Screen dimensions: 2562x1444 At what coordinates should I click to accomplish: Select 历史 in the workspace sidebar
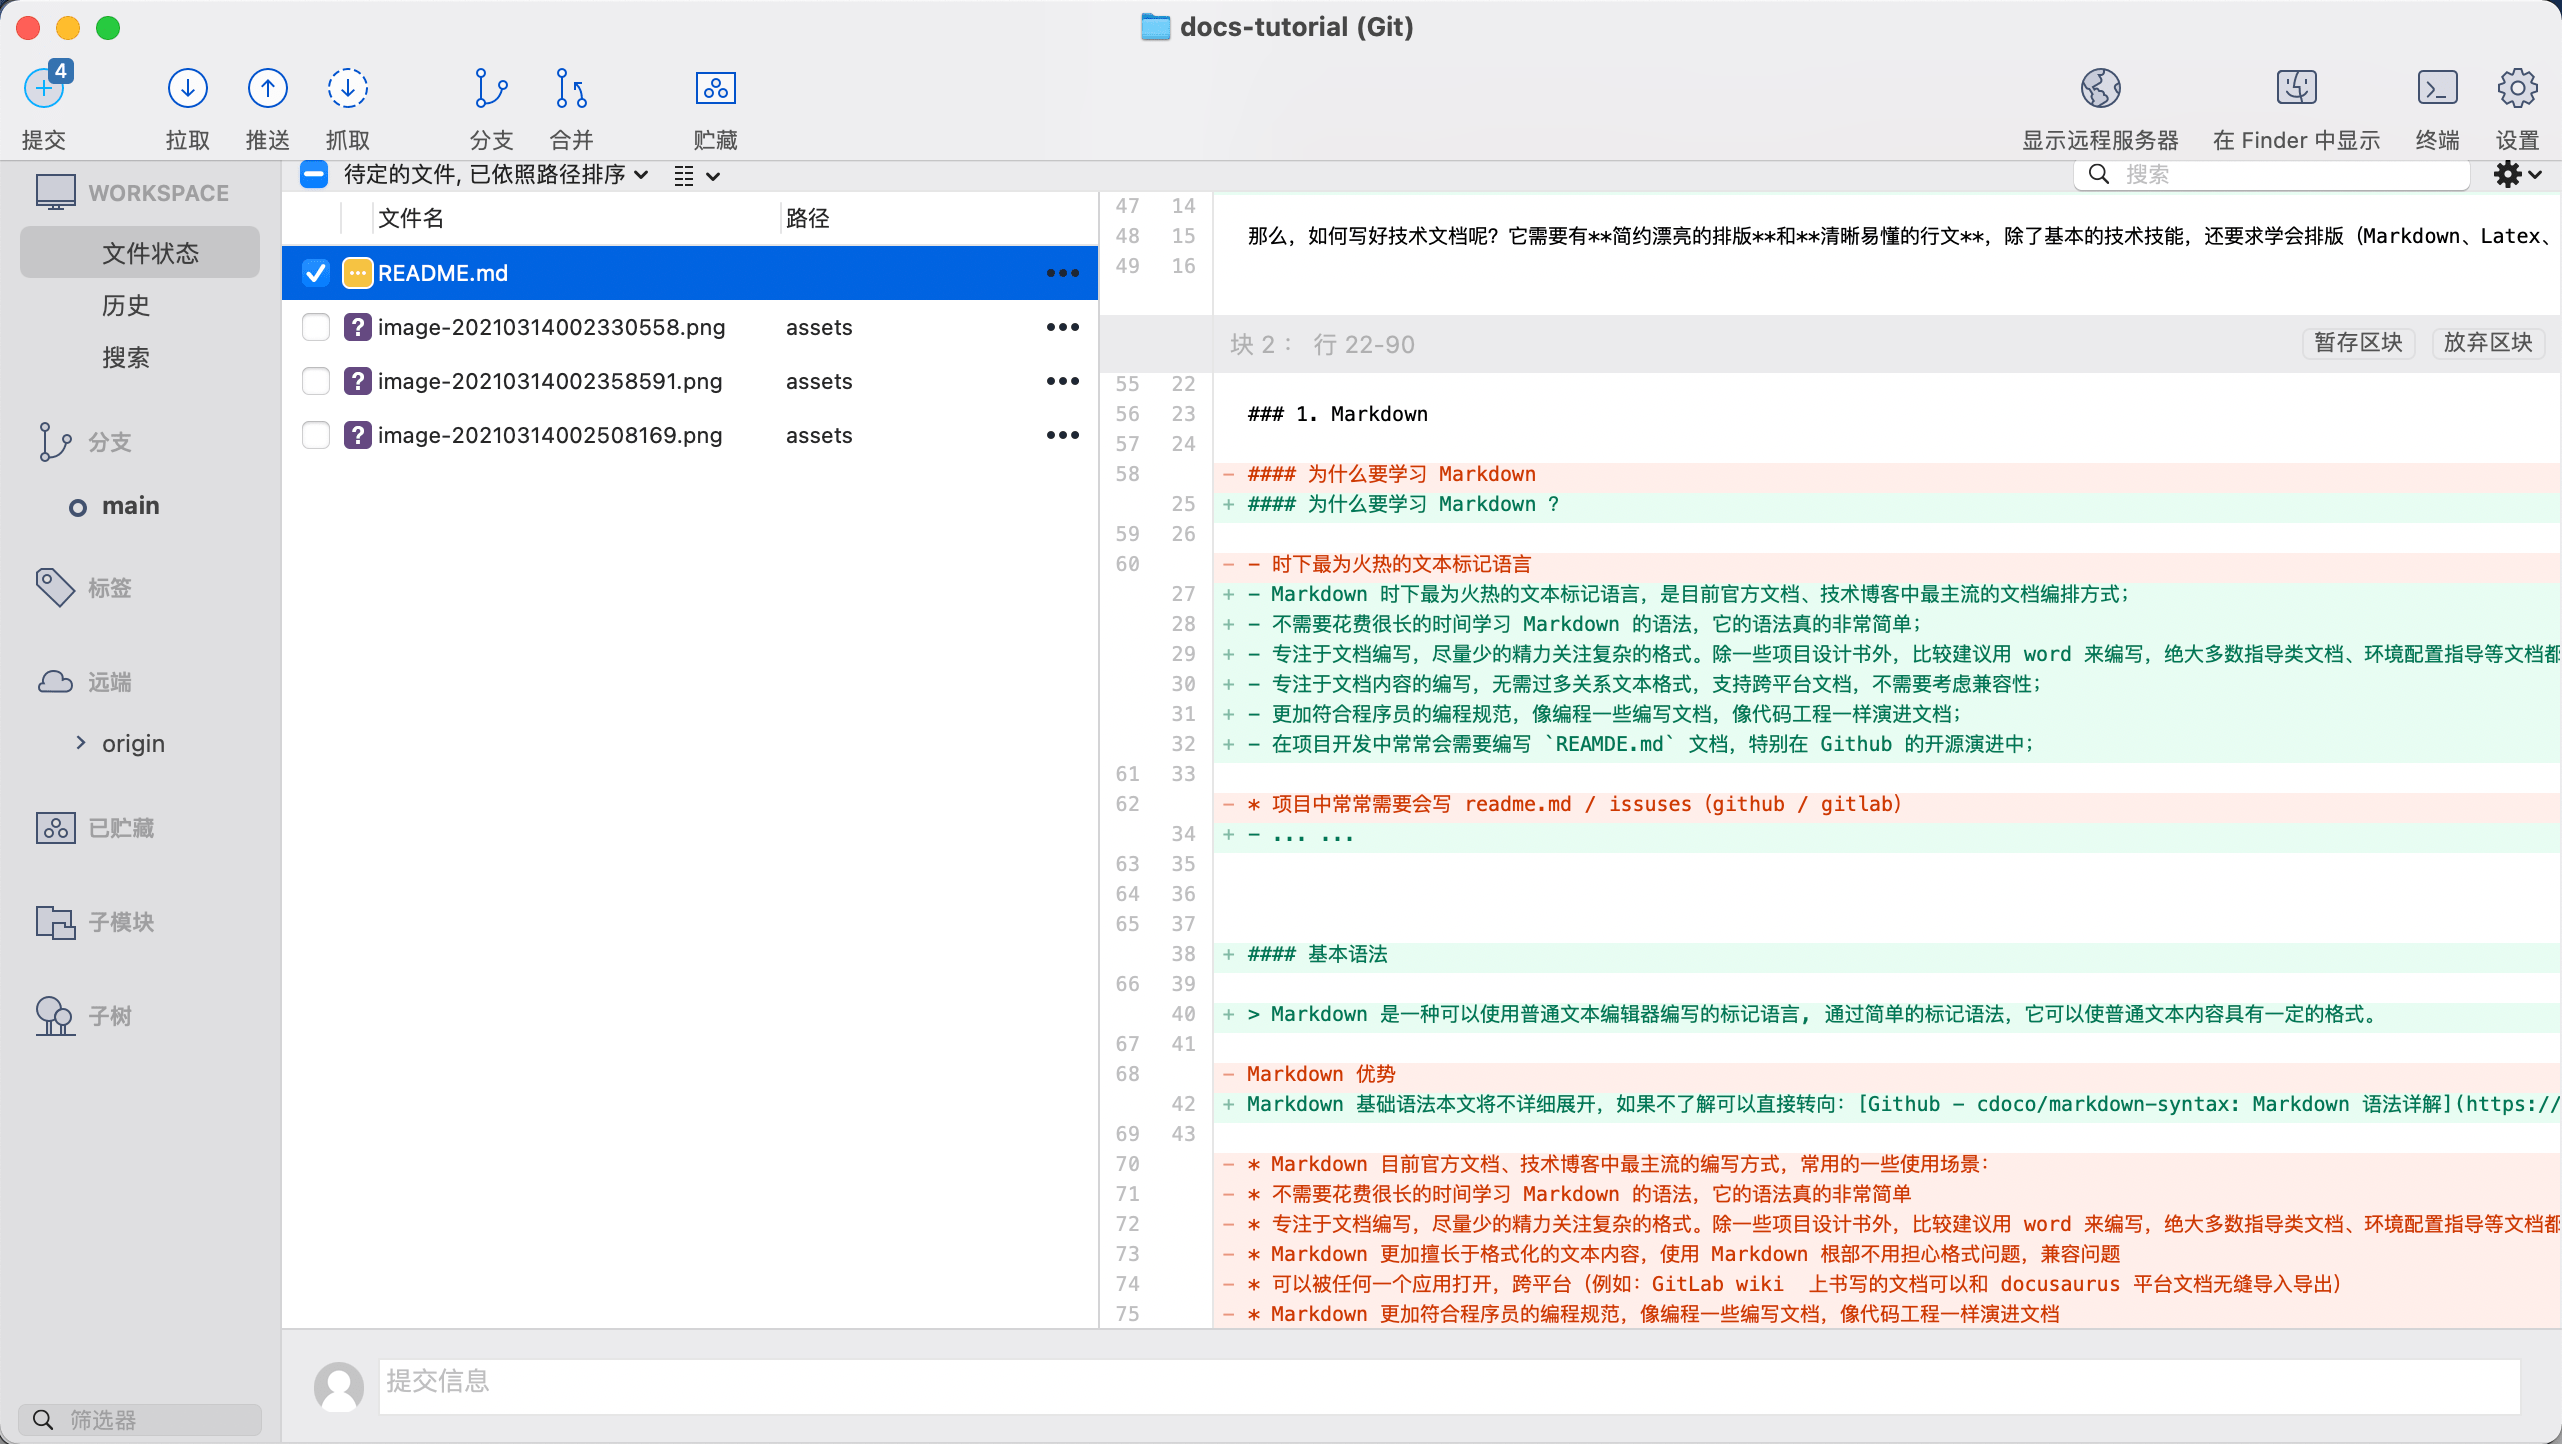pyautogui.click(x=126, y=305)
